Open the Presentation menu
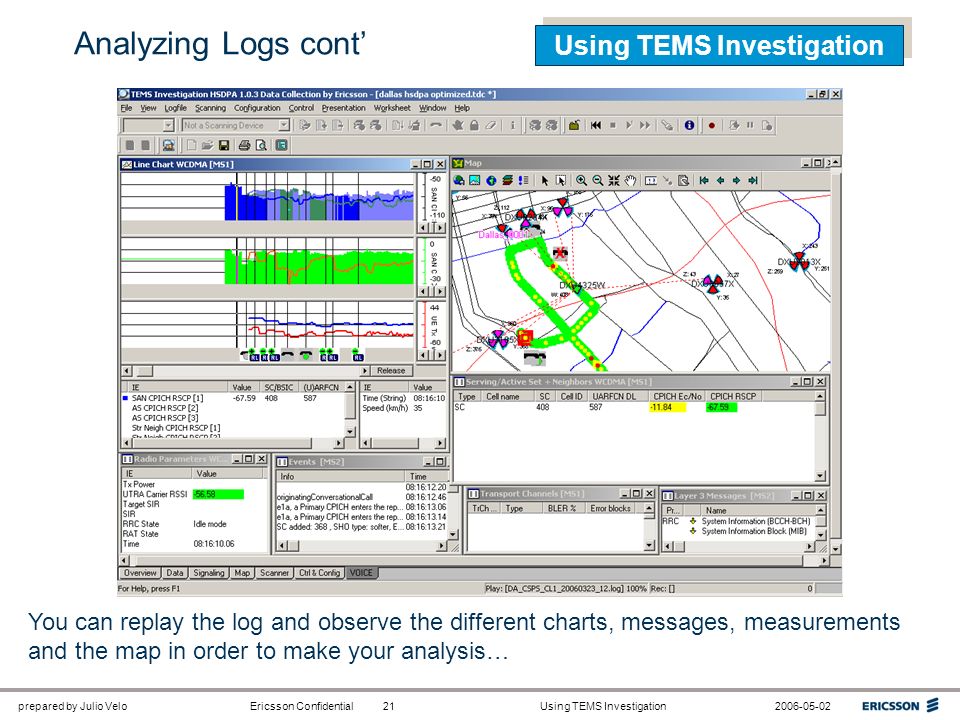This screenshot has height=720, width=960. pos(343,108)
